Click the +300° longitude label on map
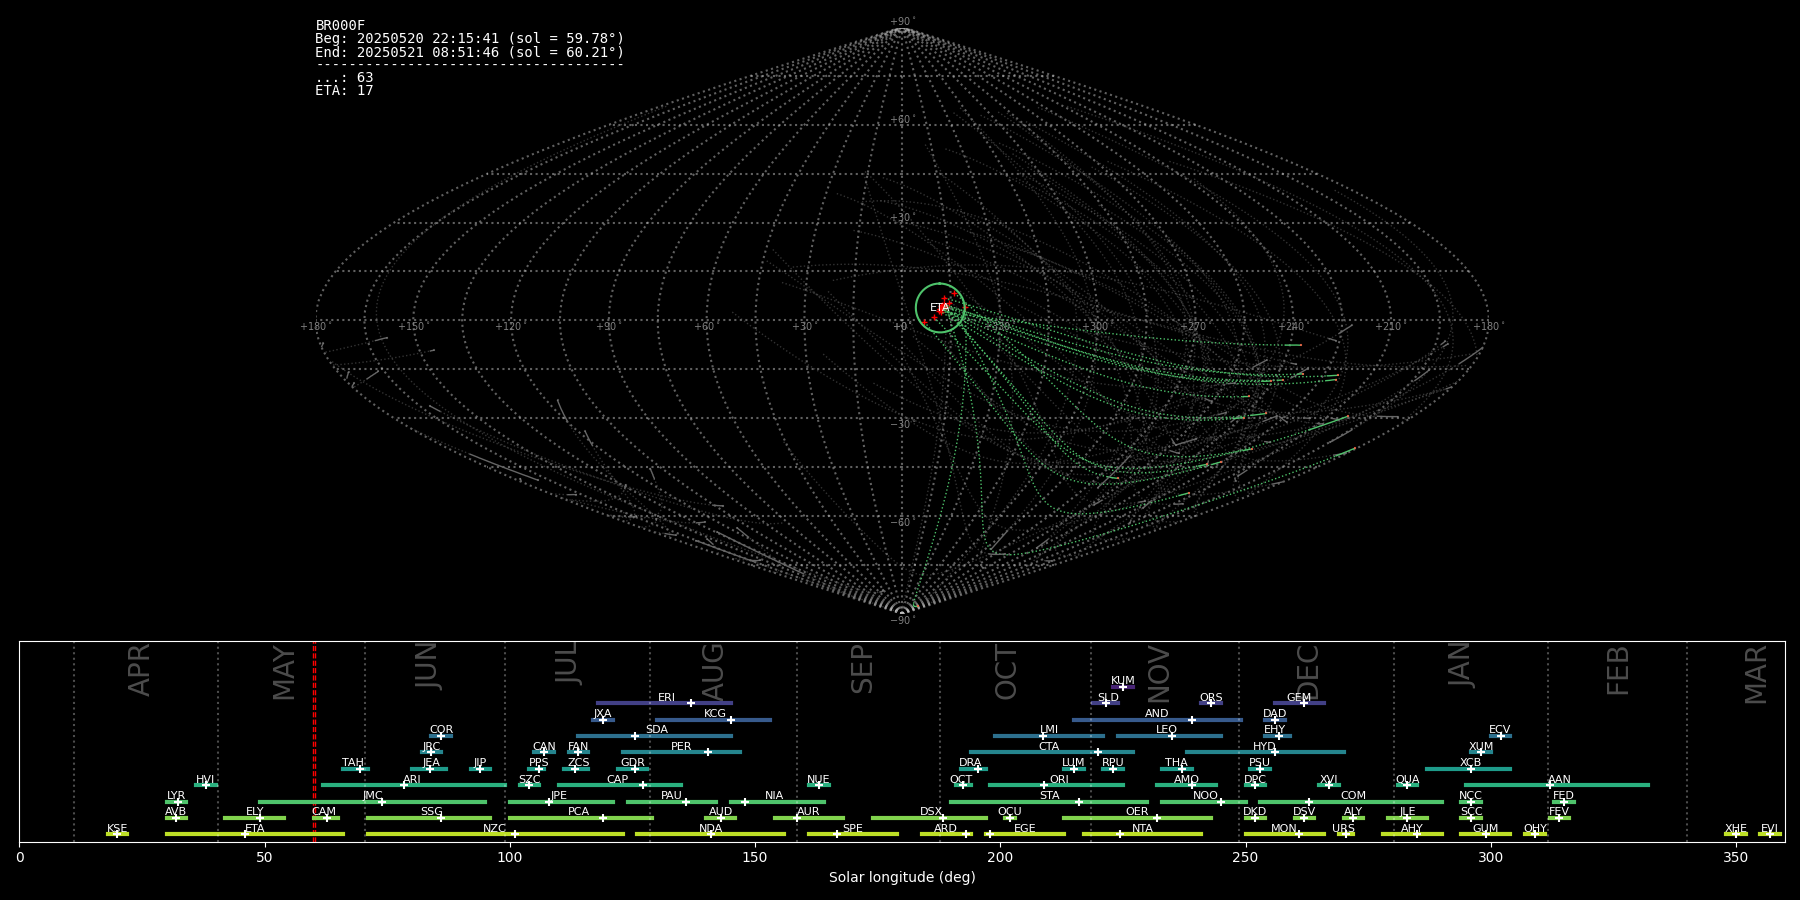Image resolution: width=1800 pixels, height=900 pixels. coord(1094,326)
